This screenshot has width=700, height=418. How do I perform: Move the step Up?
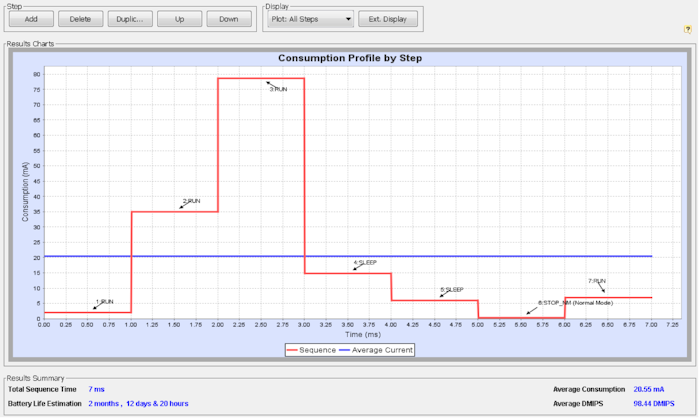coord(178,19)
